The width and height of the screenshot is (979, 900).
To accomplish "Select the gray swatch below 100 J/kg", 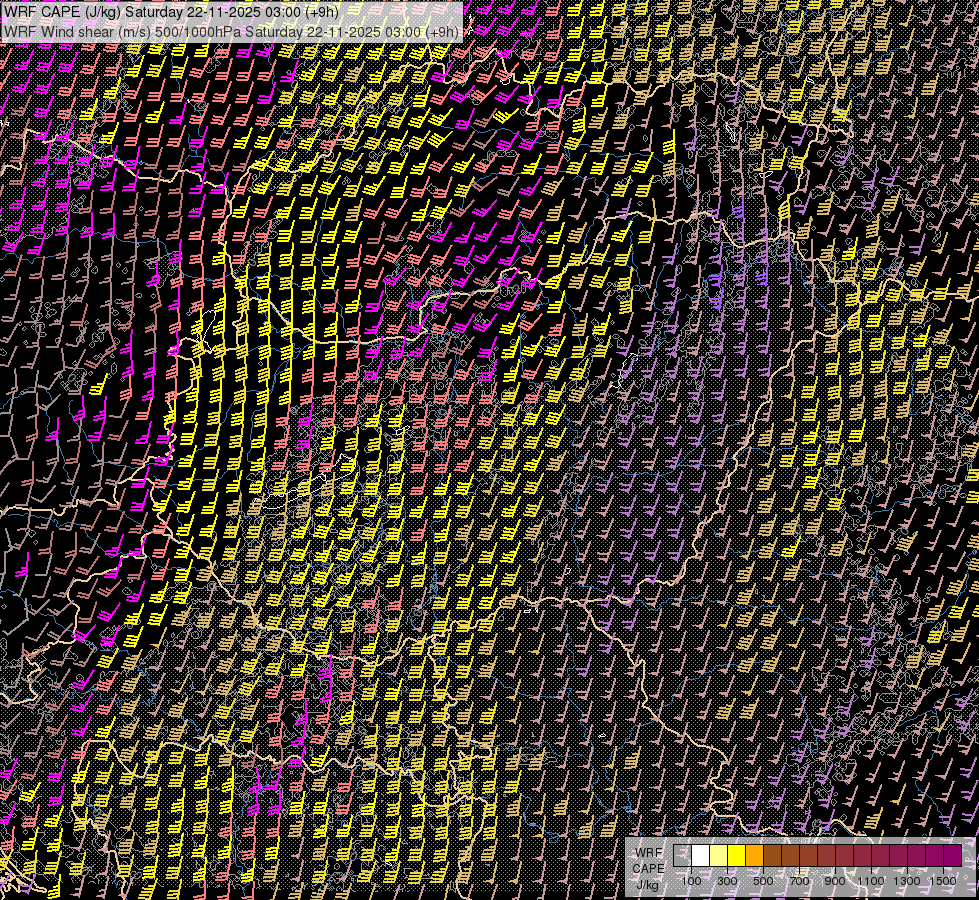I will pyautogui.click(x=682, y=856).
